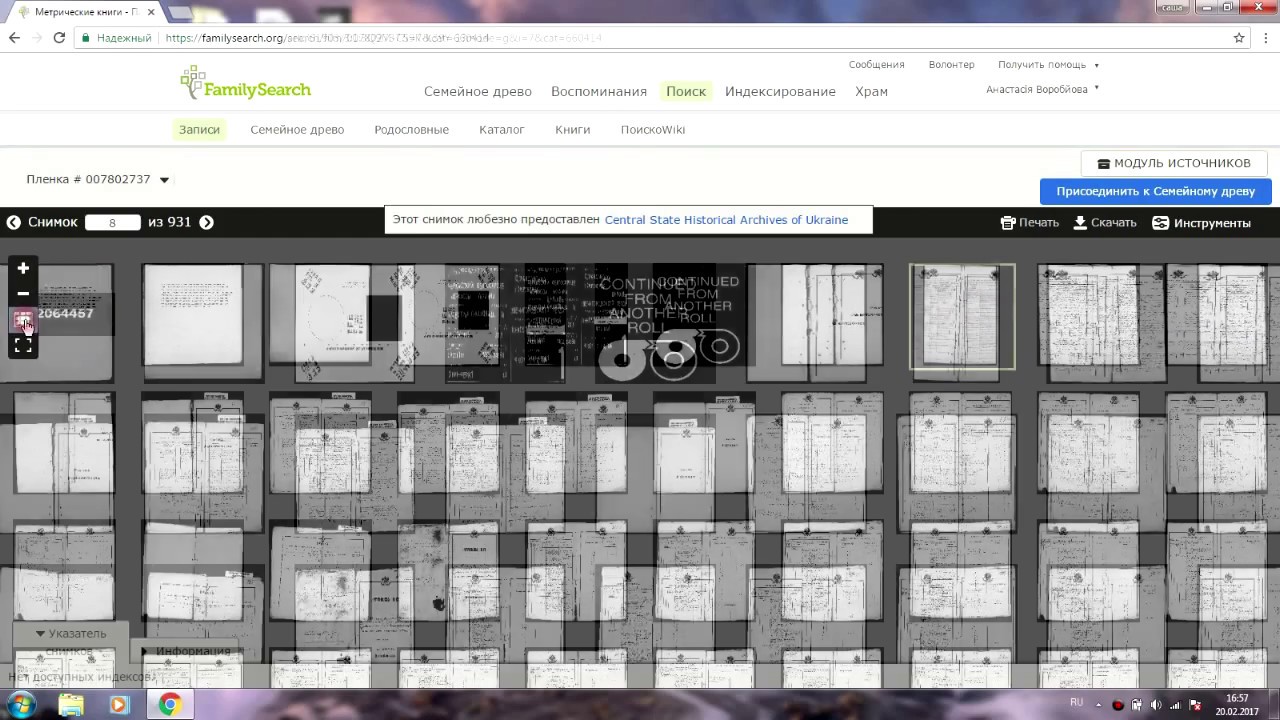Zoom out of the film viewer
Viewport: 1280px width, 720px height.
[x=23, y=293]
